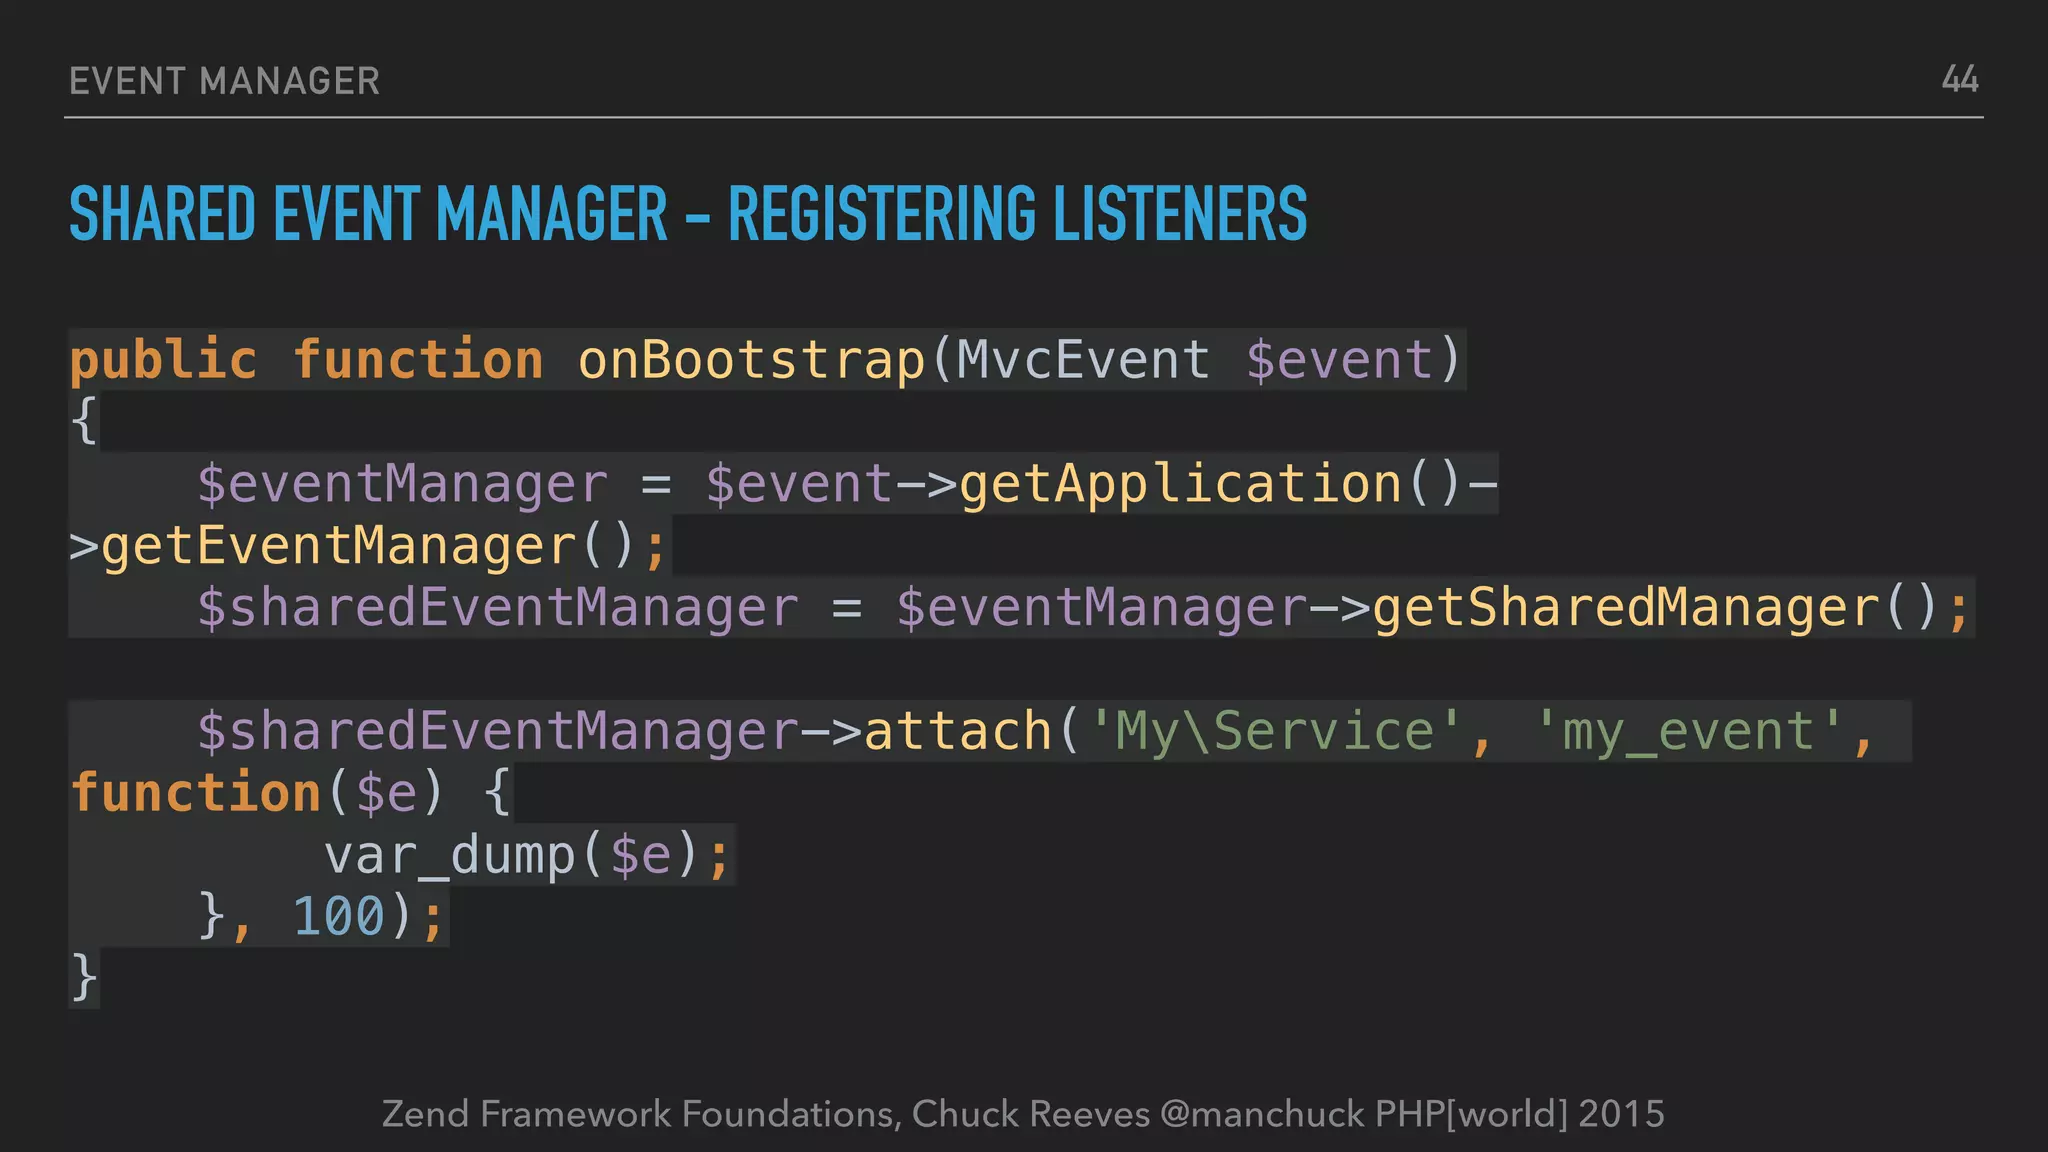Screen dimensions: 2048x1152
Task: Click '>getEventManager();' line
Action: 368,546
